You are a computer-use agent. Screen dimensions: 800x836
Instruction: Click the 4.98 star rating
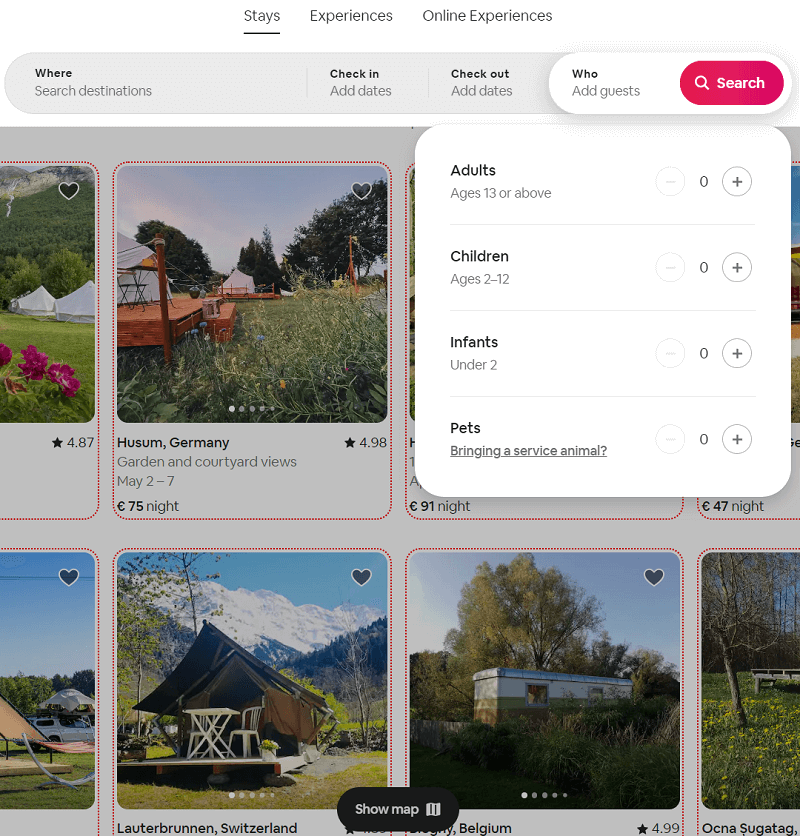(x=365, y=443)
